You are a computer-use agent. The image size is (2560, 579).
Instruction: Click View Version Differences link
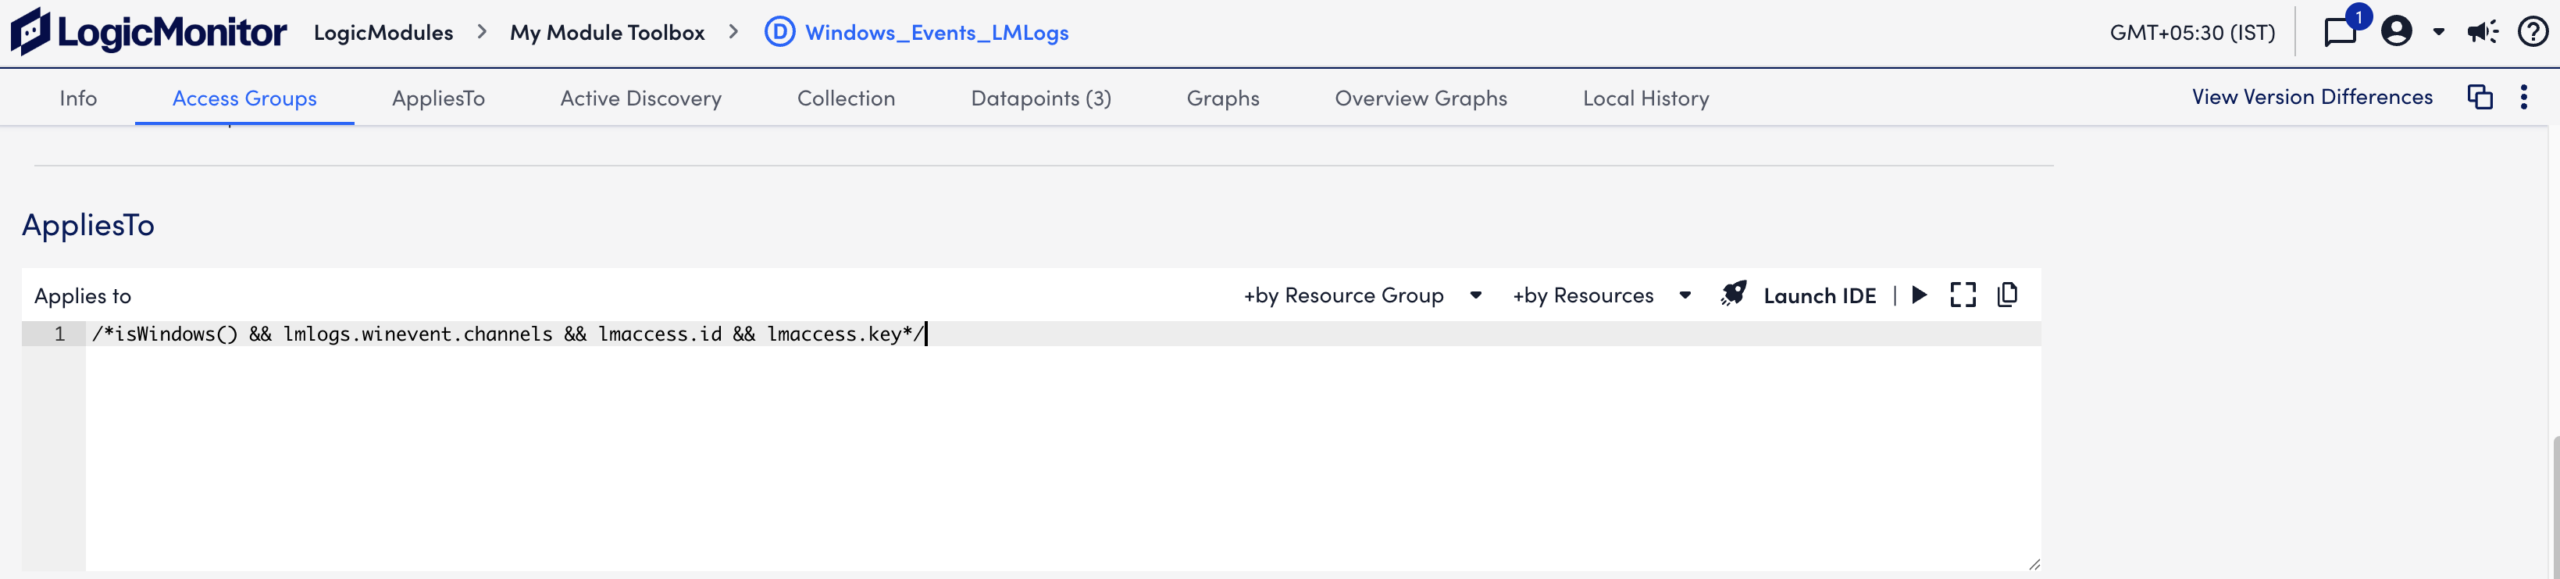2312,97
